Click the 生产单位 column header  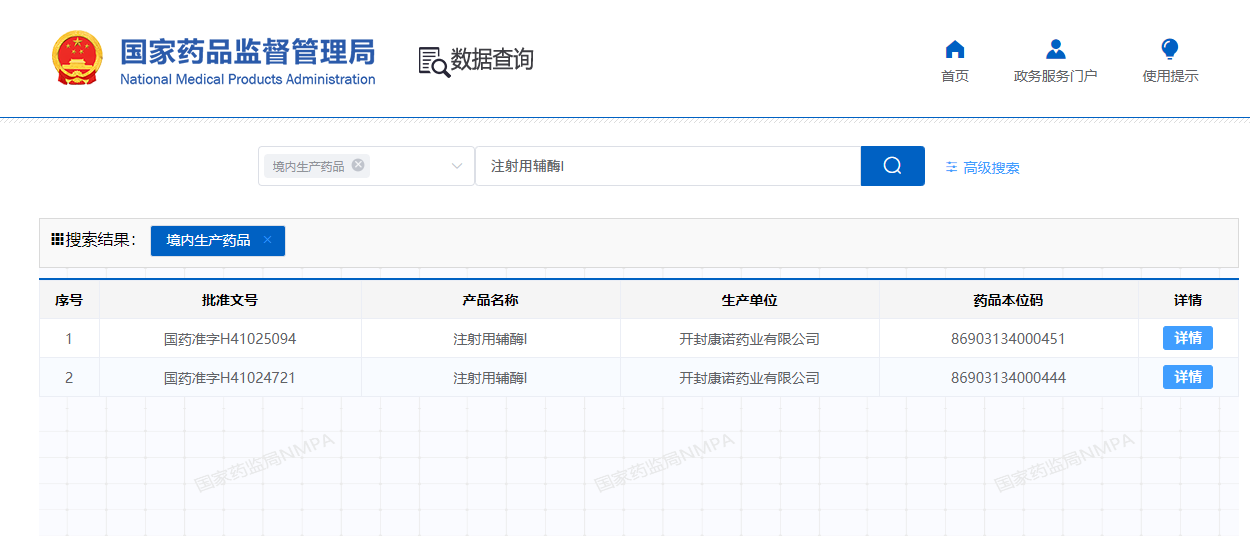point(749,300)
